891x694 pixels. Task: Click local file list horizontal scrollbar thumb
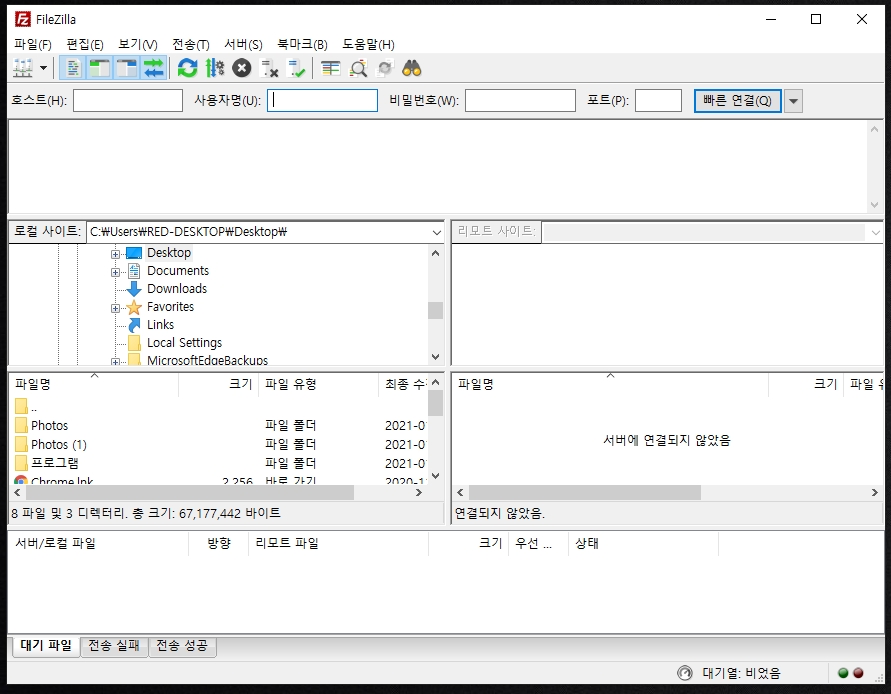pyautogui.click(x=188, y=492)
